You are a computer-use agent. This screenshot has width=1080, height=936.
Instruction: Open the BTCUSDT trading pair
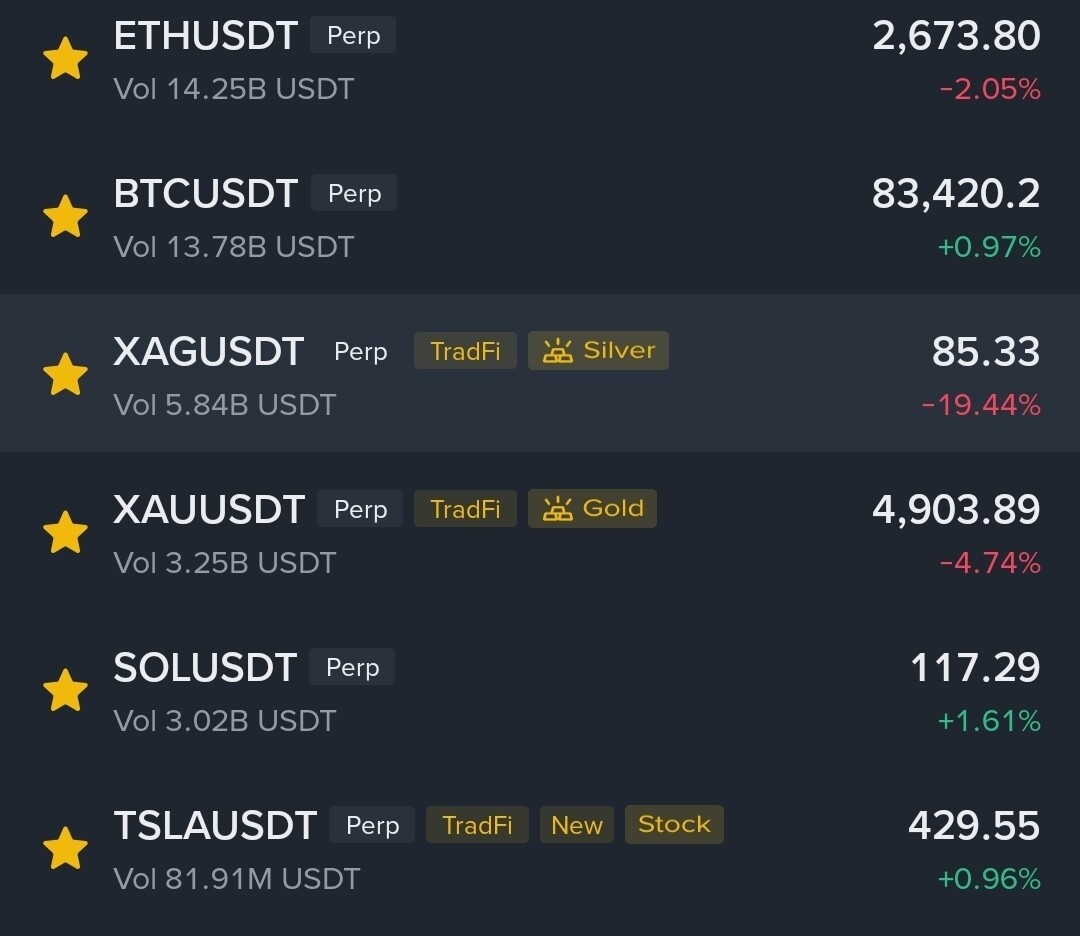(x=206, y=194)
